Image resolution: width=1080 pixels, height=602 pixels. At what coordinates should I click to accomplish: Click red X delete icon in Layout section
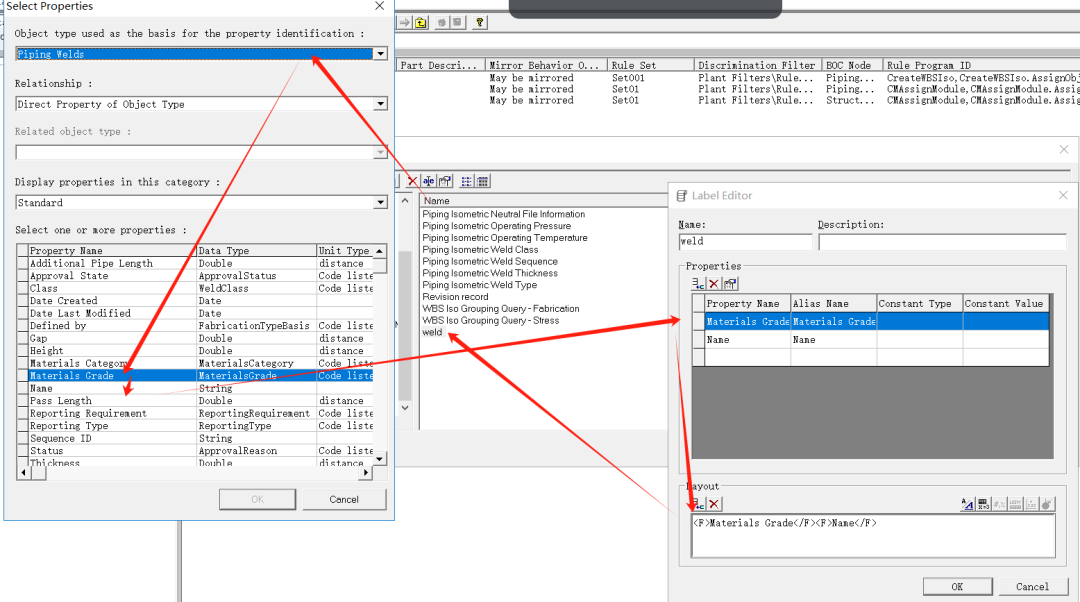tap(714, 504)
